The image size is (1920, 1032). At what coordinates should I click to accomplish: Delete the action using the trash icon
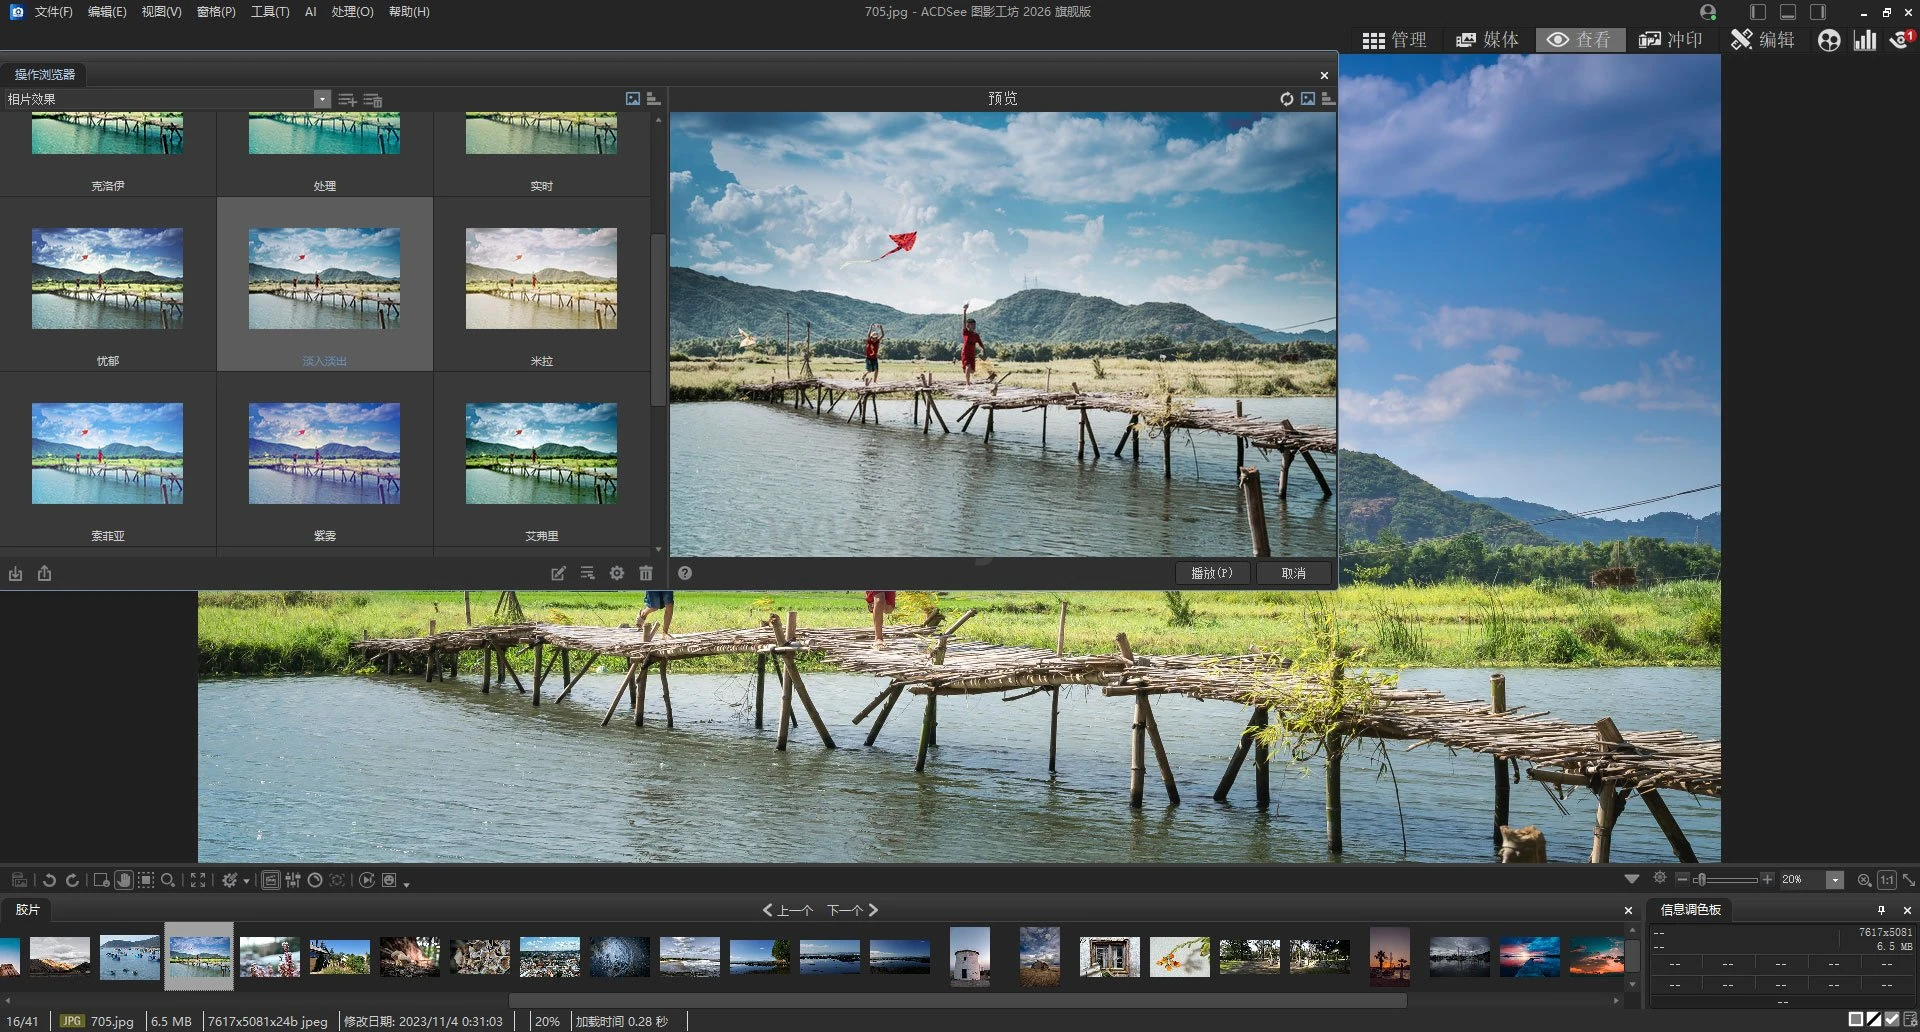click(646, 573)
